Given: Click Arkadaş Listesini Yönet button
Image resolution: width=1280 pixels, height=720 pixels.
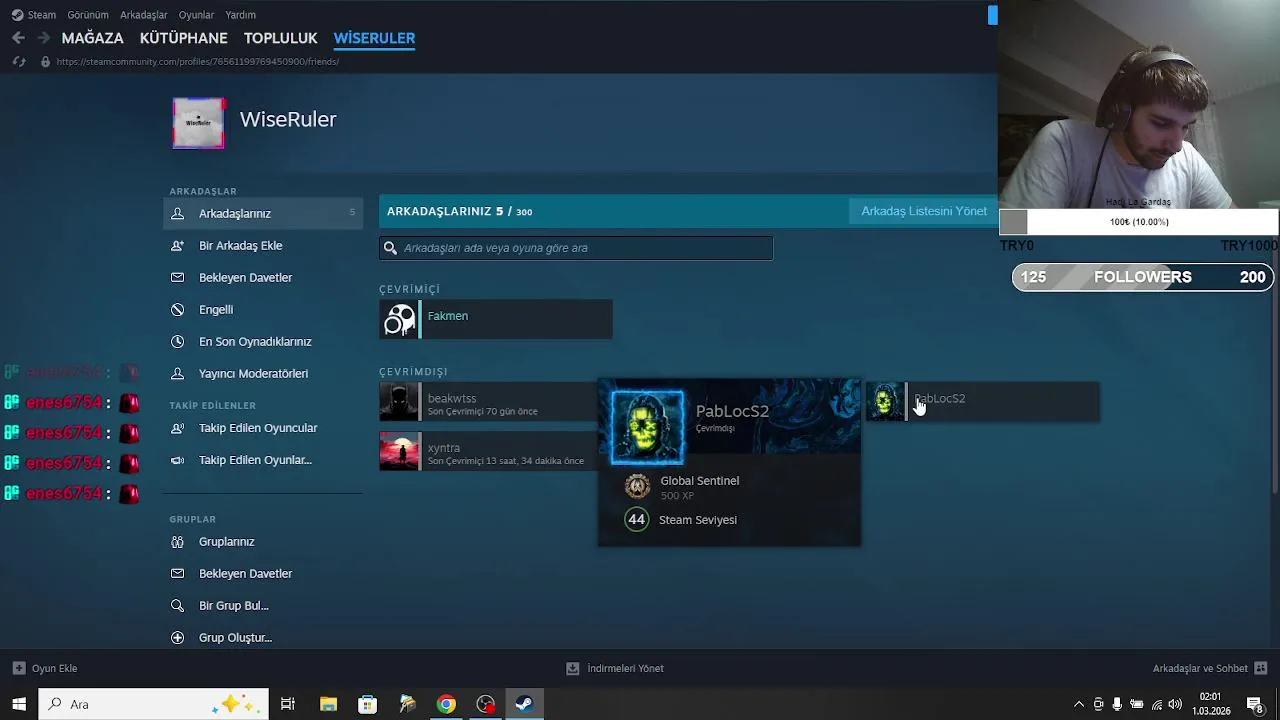Looking at the screenshot, I should coord(924,211).
